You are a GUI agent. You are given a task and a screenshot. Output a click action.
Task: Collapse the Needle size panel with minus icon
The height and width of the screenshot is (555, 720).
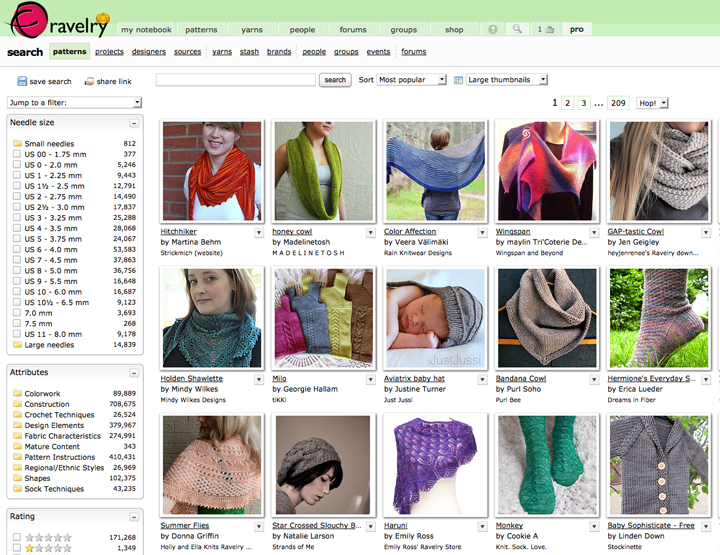point(136,122)
